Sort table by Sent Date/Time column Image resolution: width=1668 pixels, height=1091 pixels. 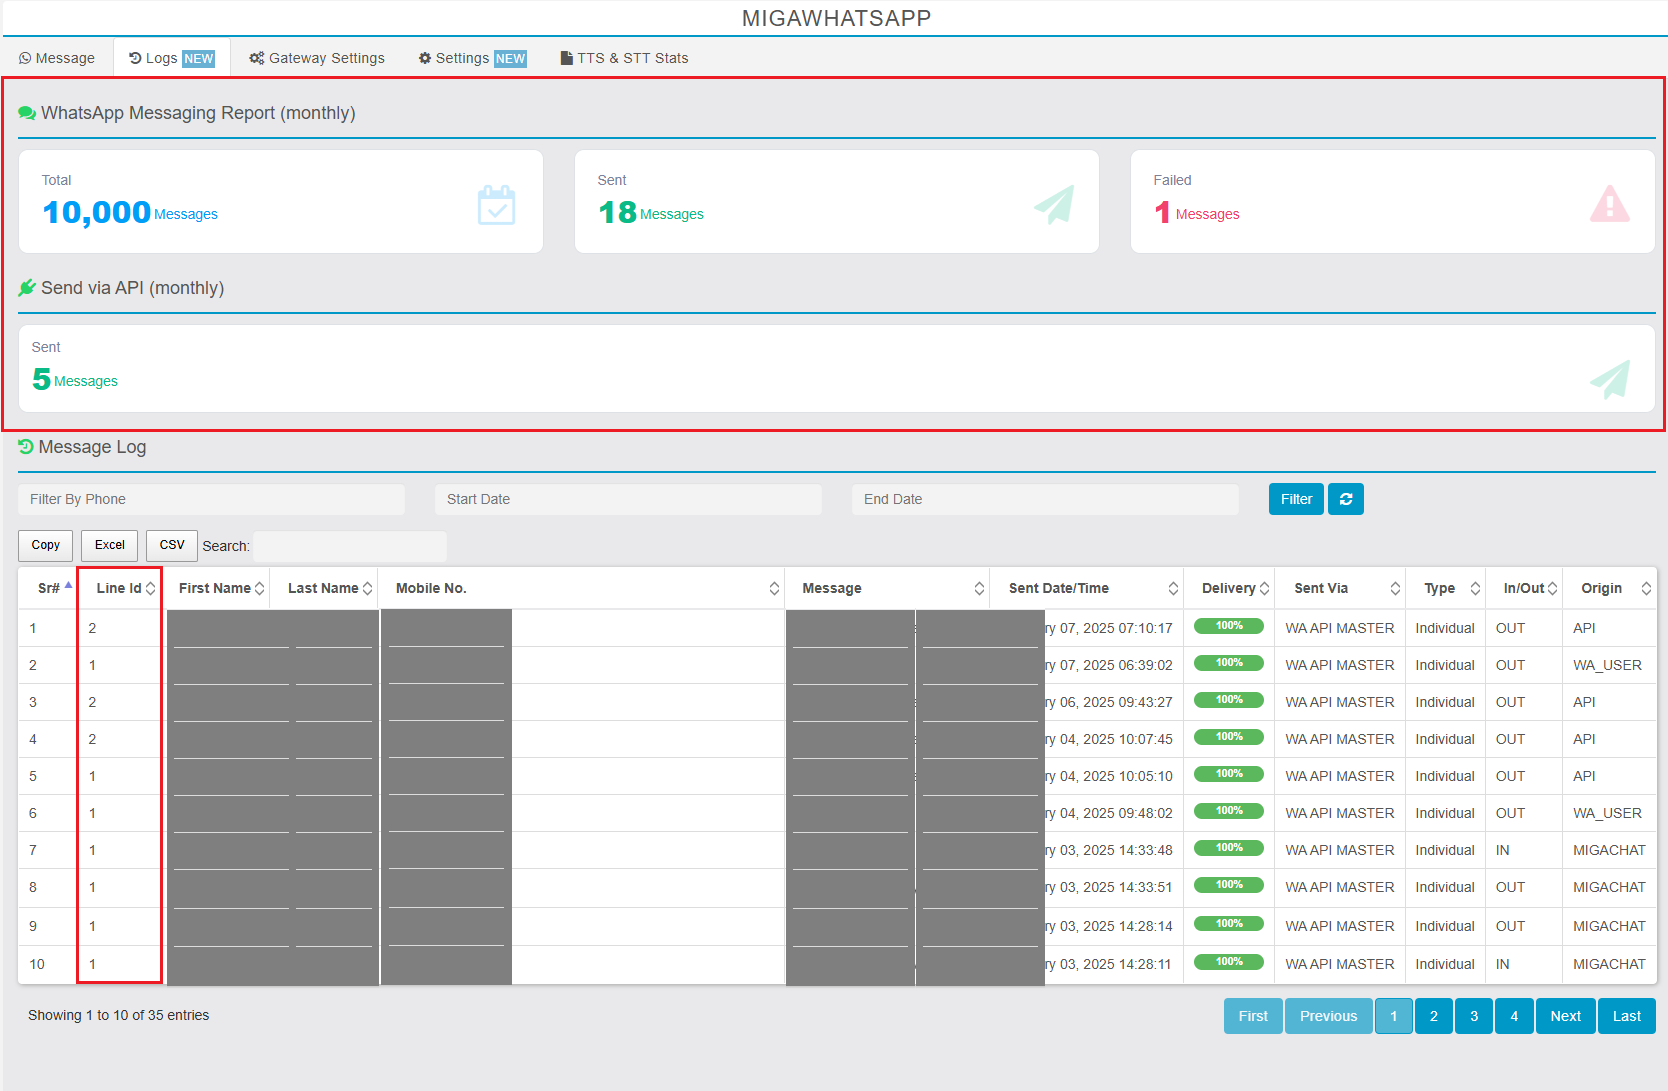point(1058,588)
